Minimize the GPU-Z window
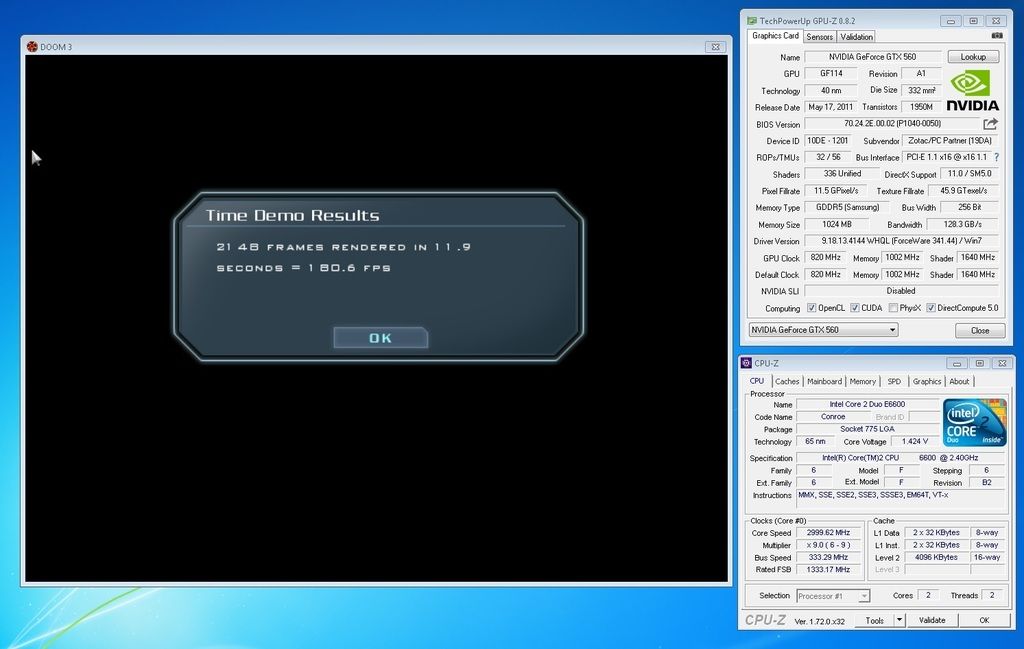 (x=951, y=21)
